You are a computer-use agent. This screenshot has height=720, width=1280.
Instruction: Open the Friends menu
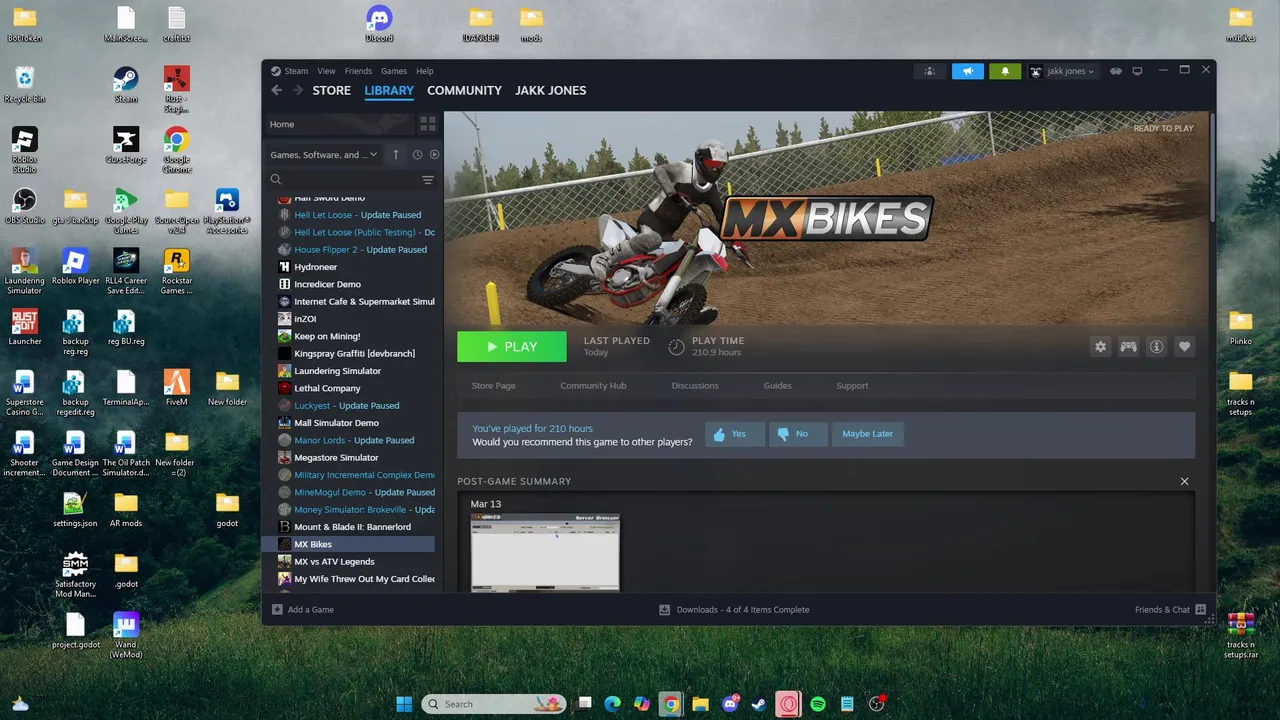(358, 71)
